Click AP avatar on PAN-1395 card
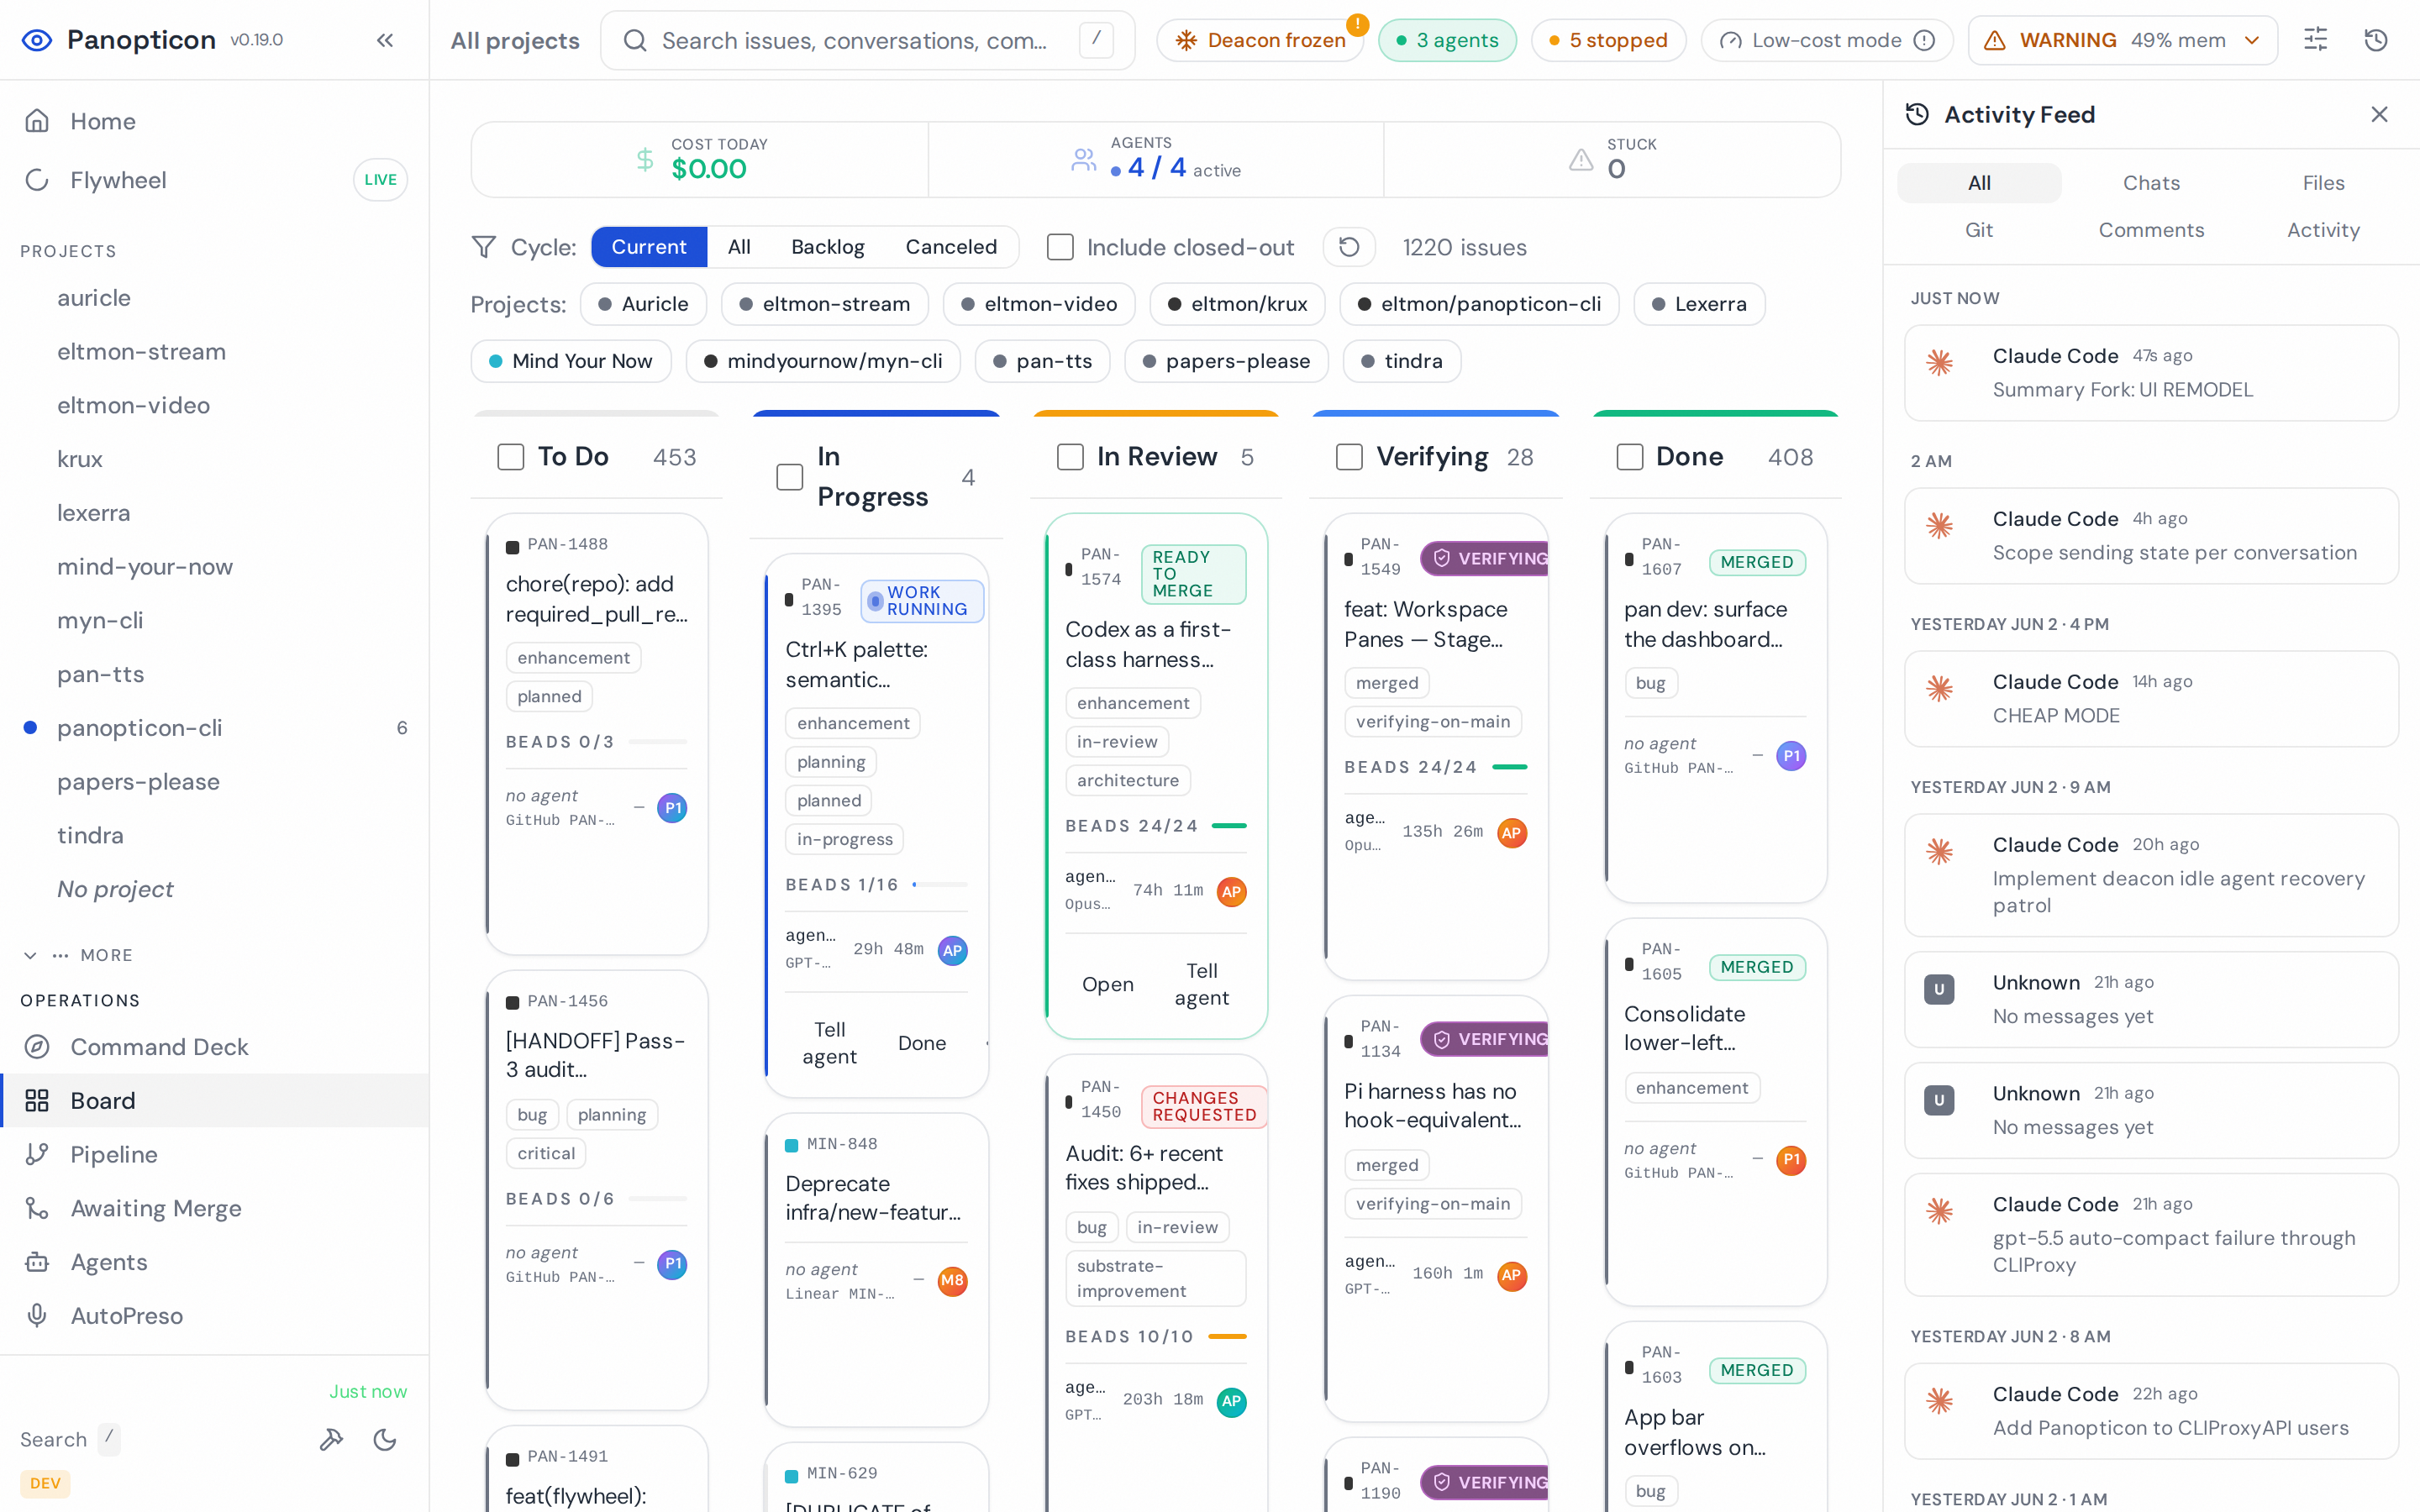 (x=952, y=950)
